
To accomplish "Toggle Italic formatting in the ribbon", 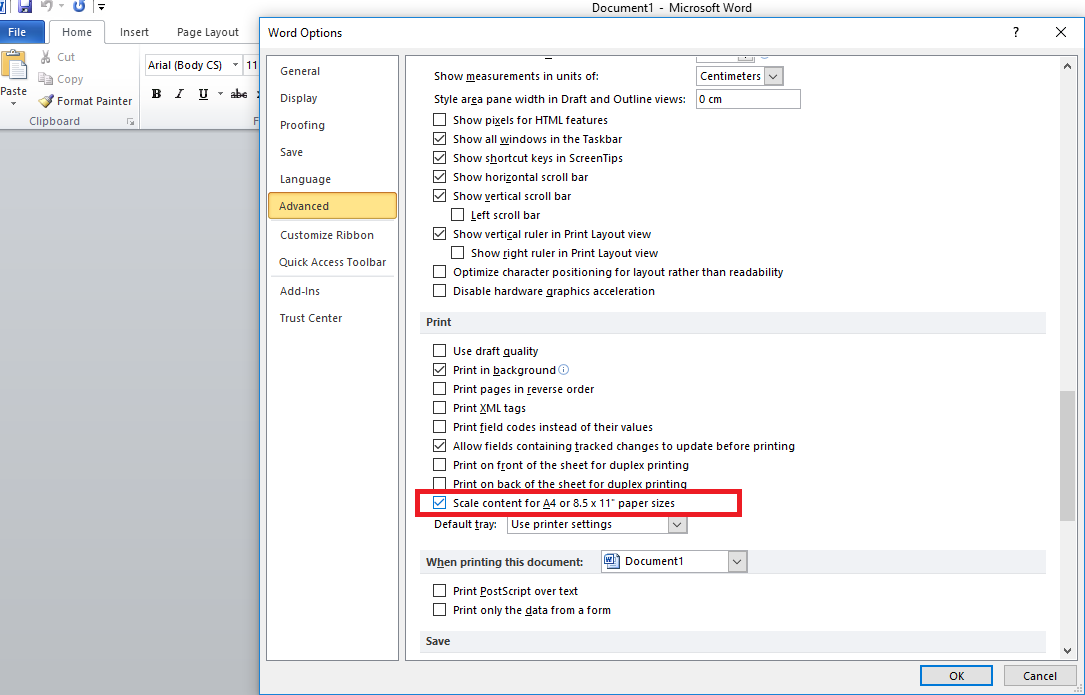I will tap(180, 94).
